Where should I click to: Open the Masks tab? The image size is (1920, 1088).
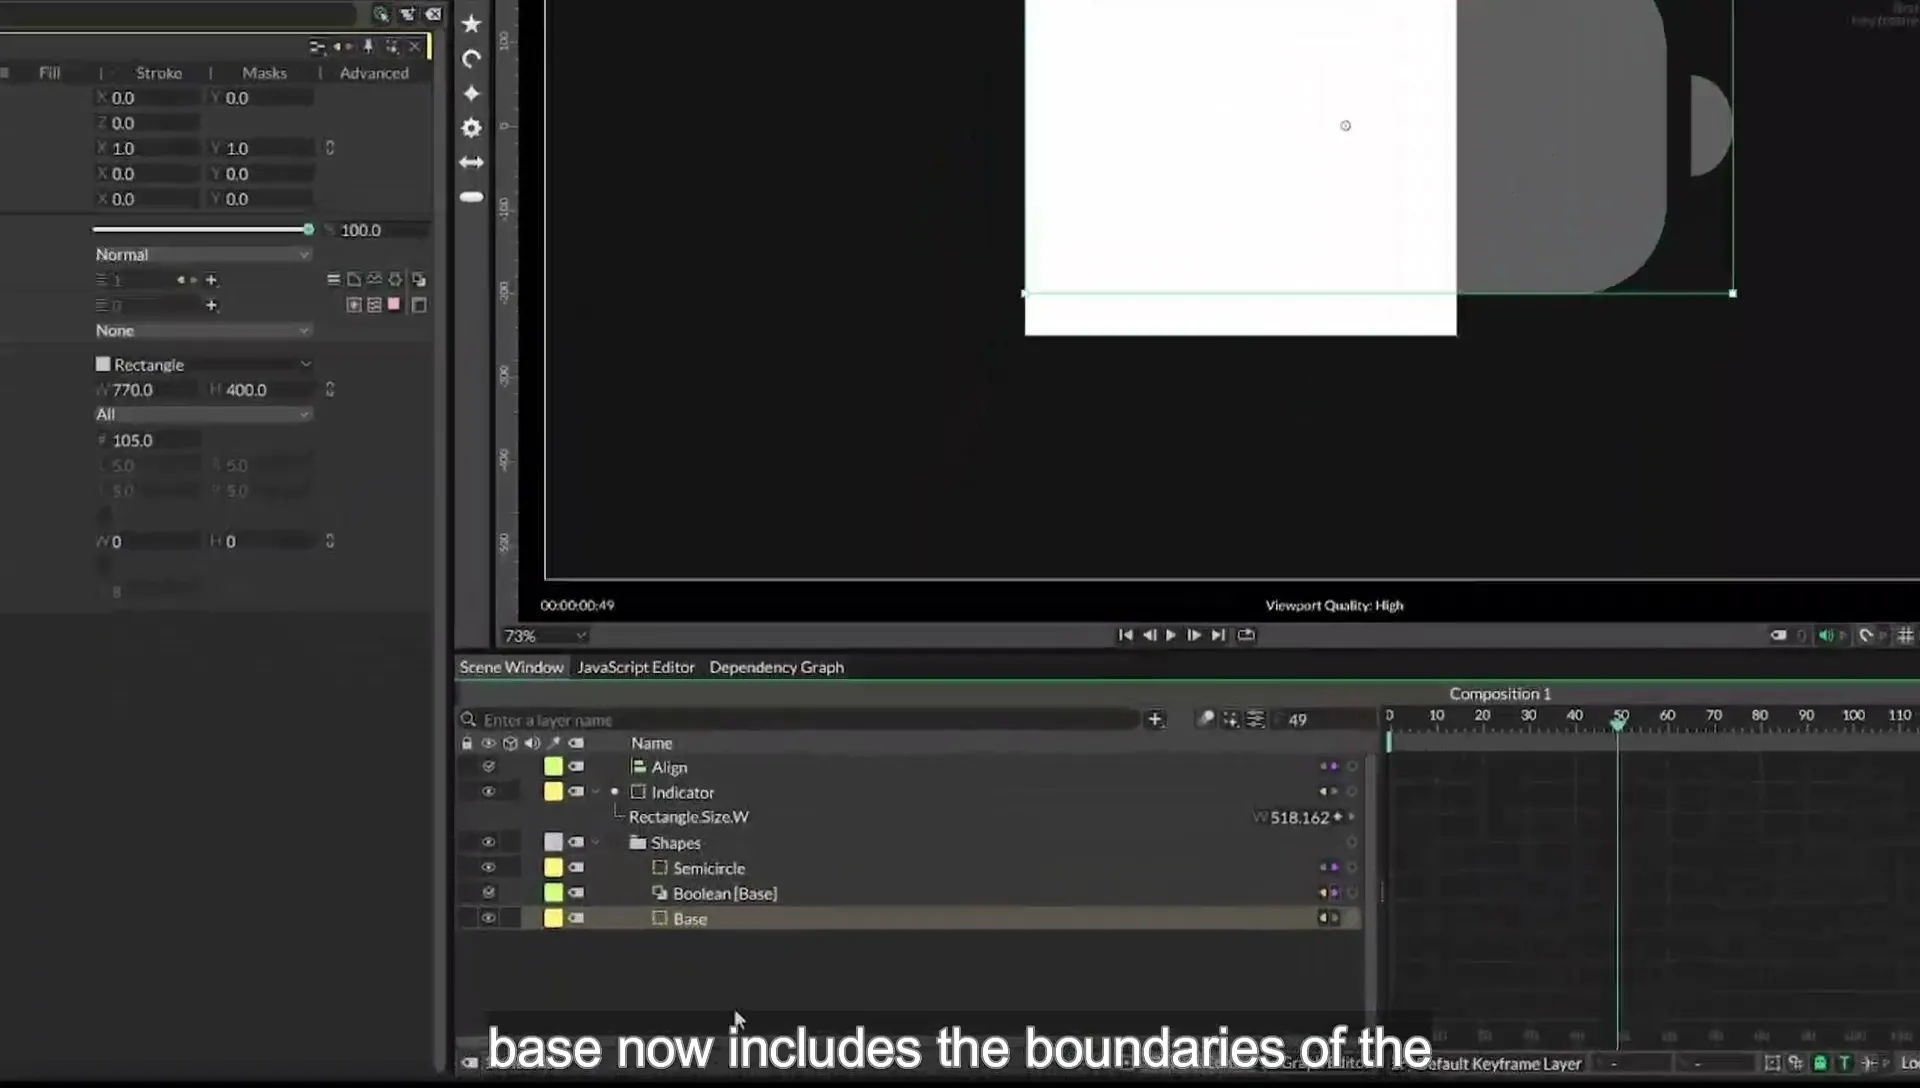pos(264,73)
